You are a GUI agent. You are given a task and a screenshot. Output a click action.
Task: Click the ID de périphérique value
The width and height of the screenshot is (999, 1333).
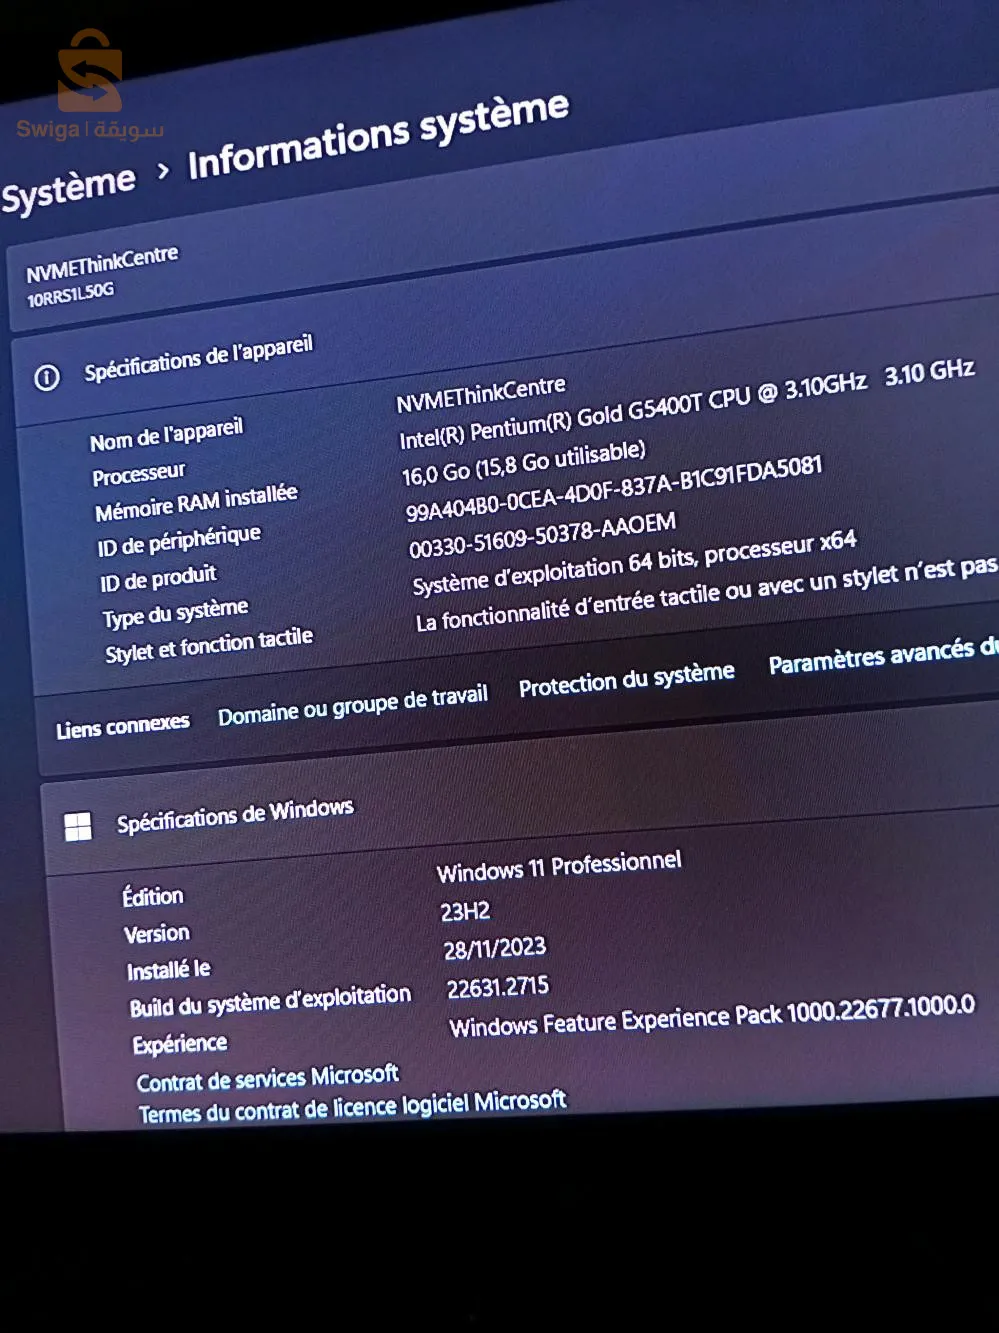tap(613, 488)
